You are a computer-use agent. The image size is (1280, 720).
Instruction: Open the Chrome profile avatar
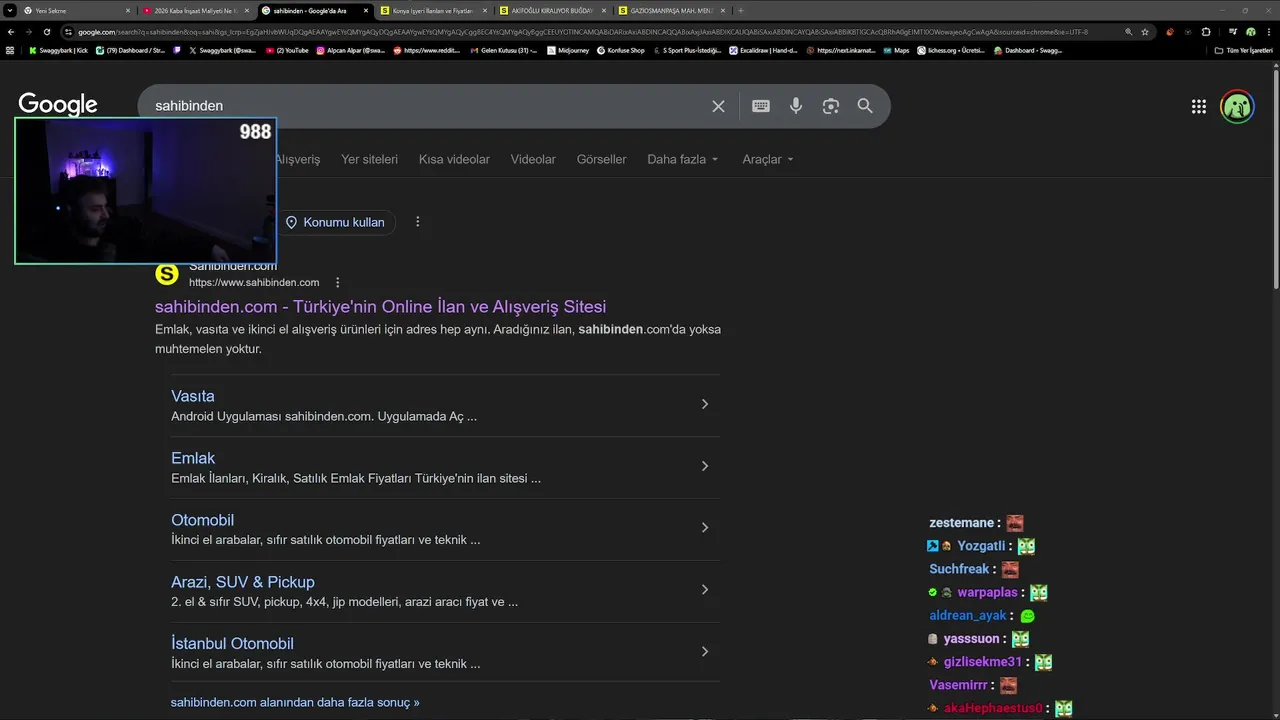tap(1250, 32)
